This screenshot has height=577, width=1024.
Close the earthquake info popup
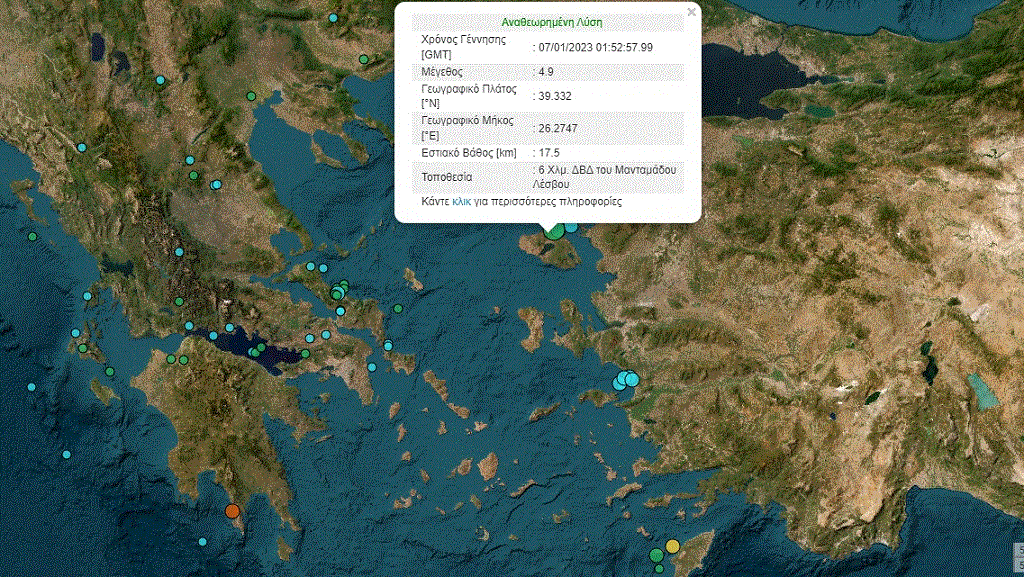(x=691, y=13)
